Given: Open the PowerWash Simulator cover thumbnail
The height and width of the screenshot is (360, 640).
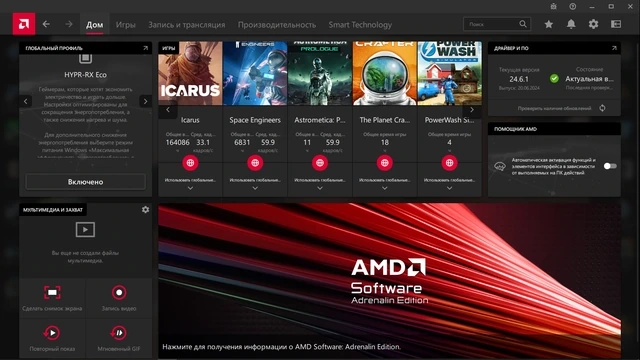Looking at the screenshot, I should [x=449, y=73].
